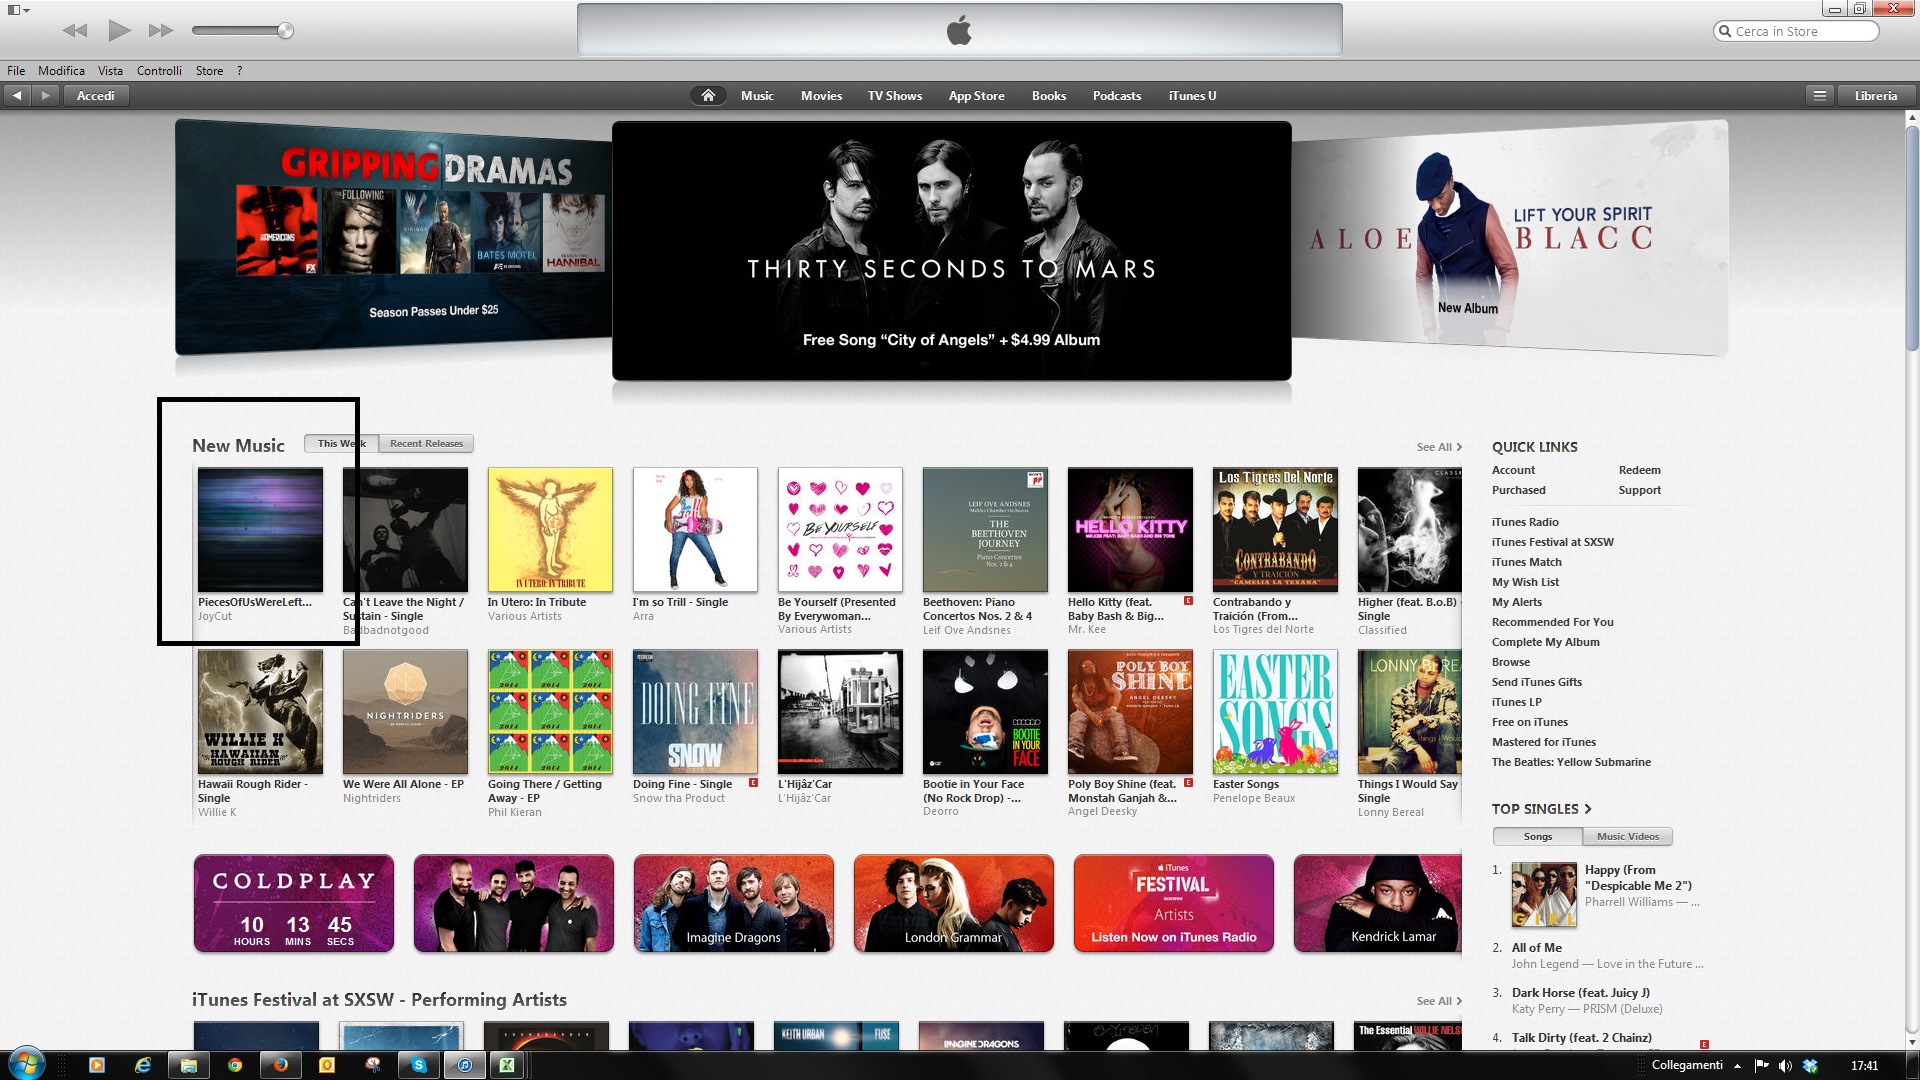Click the Windows Start orb
1920x1080 pixels.
tap(27, 1064)
